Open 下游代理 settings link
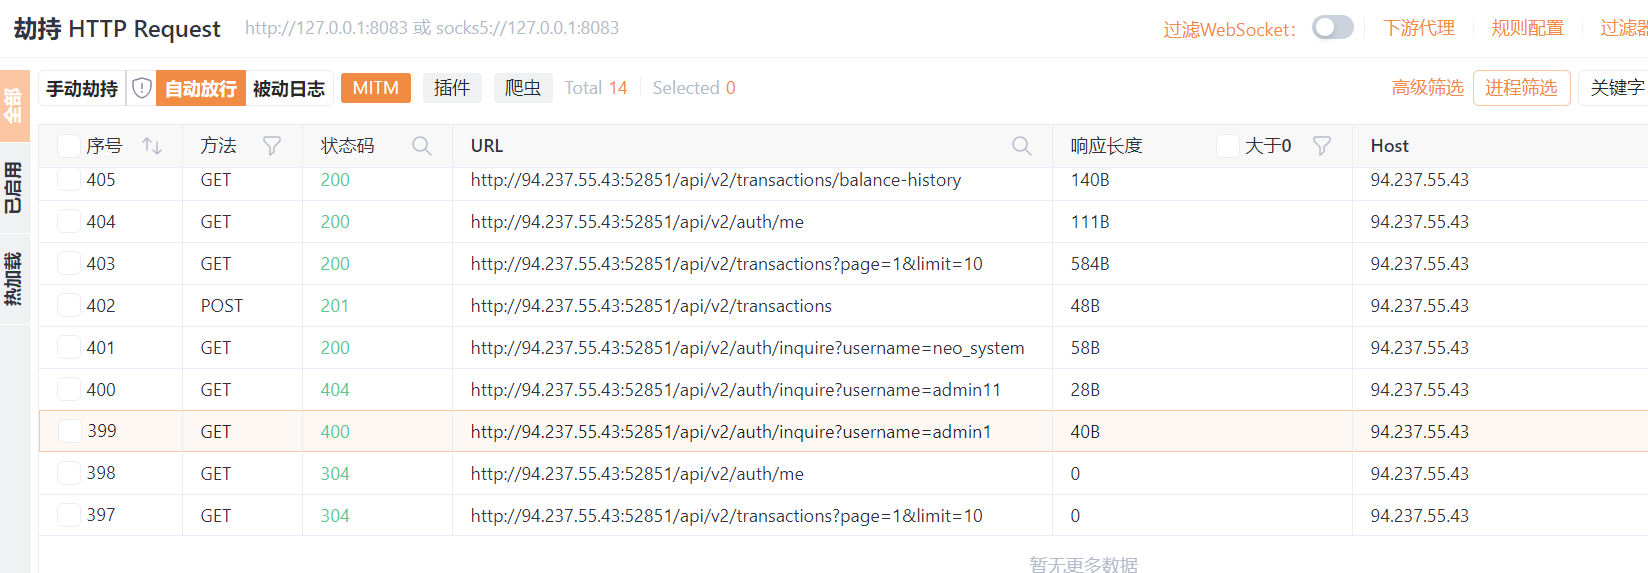This screenshot has height=573, width=1648. click(1419, 28)
